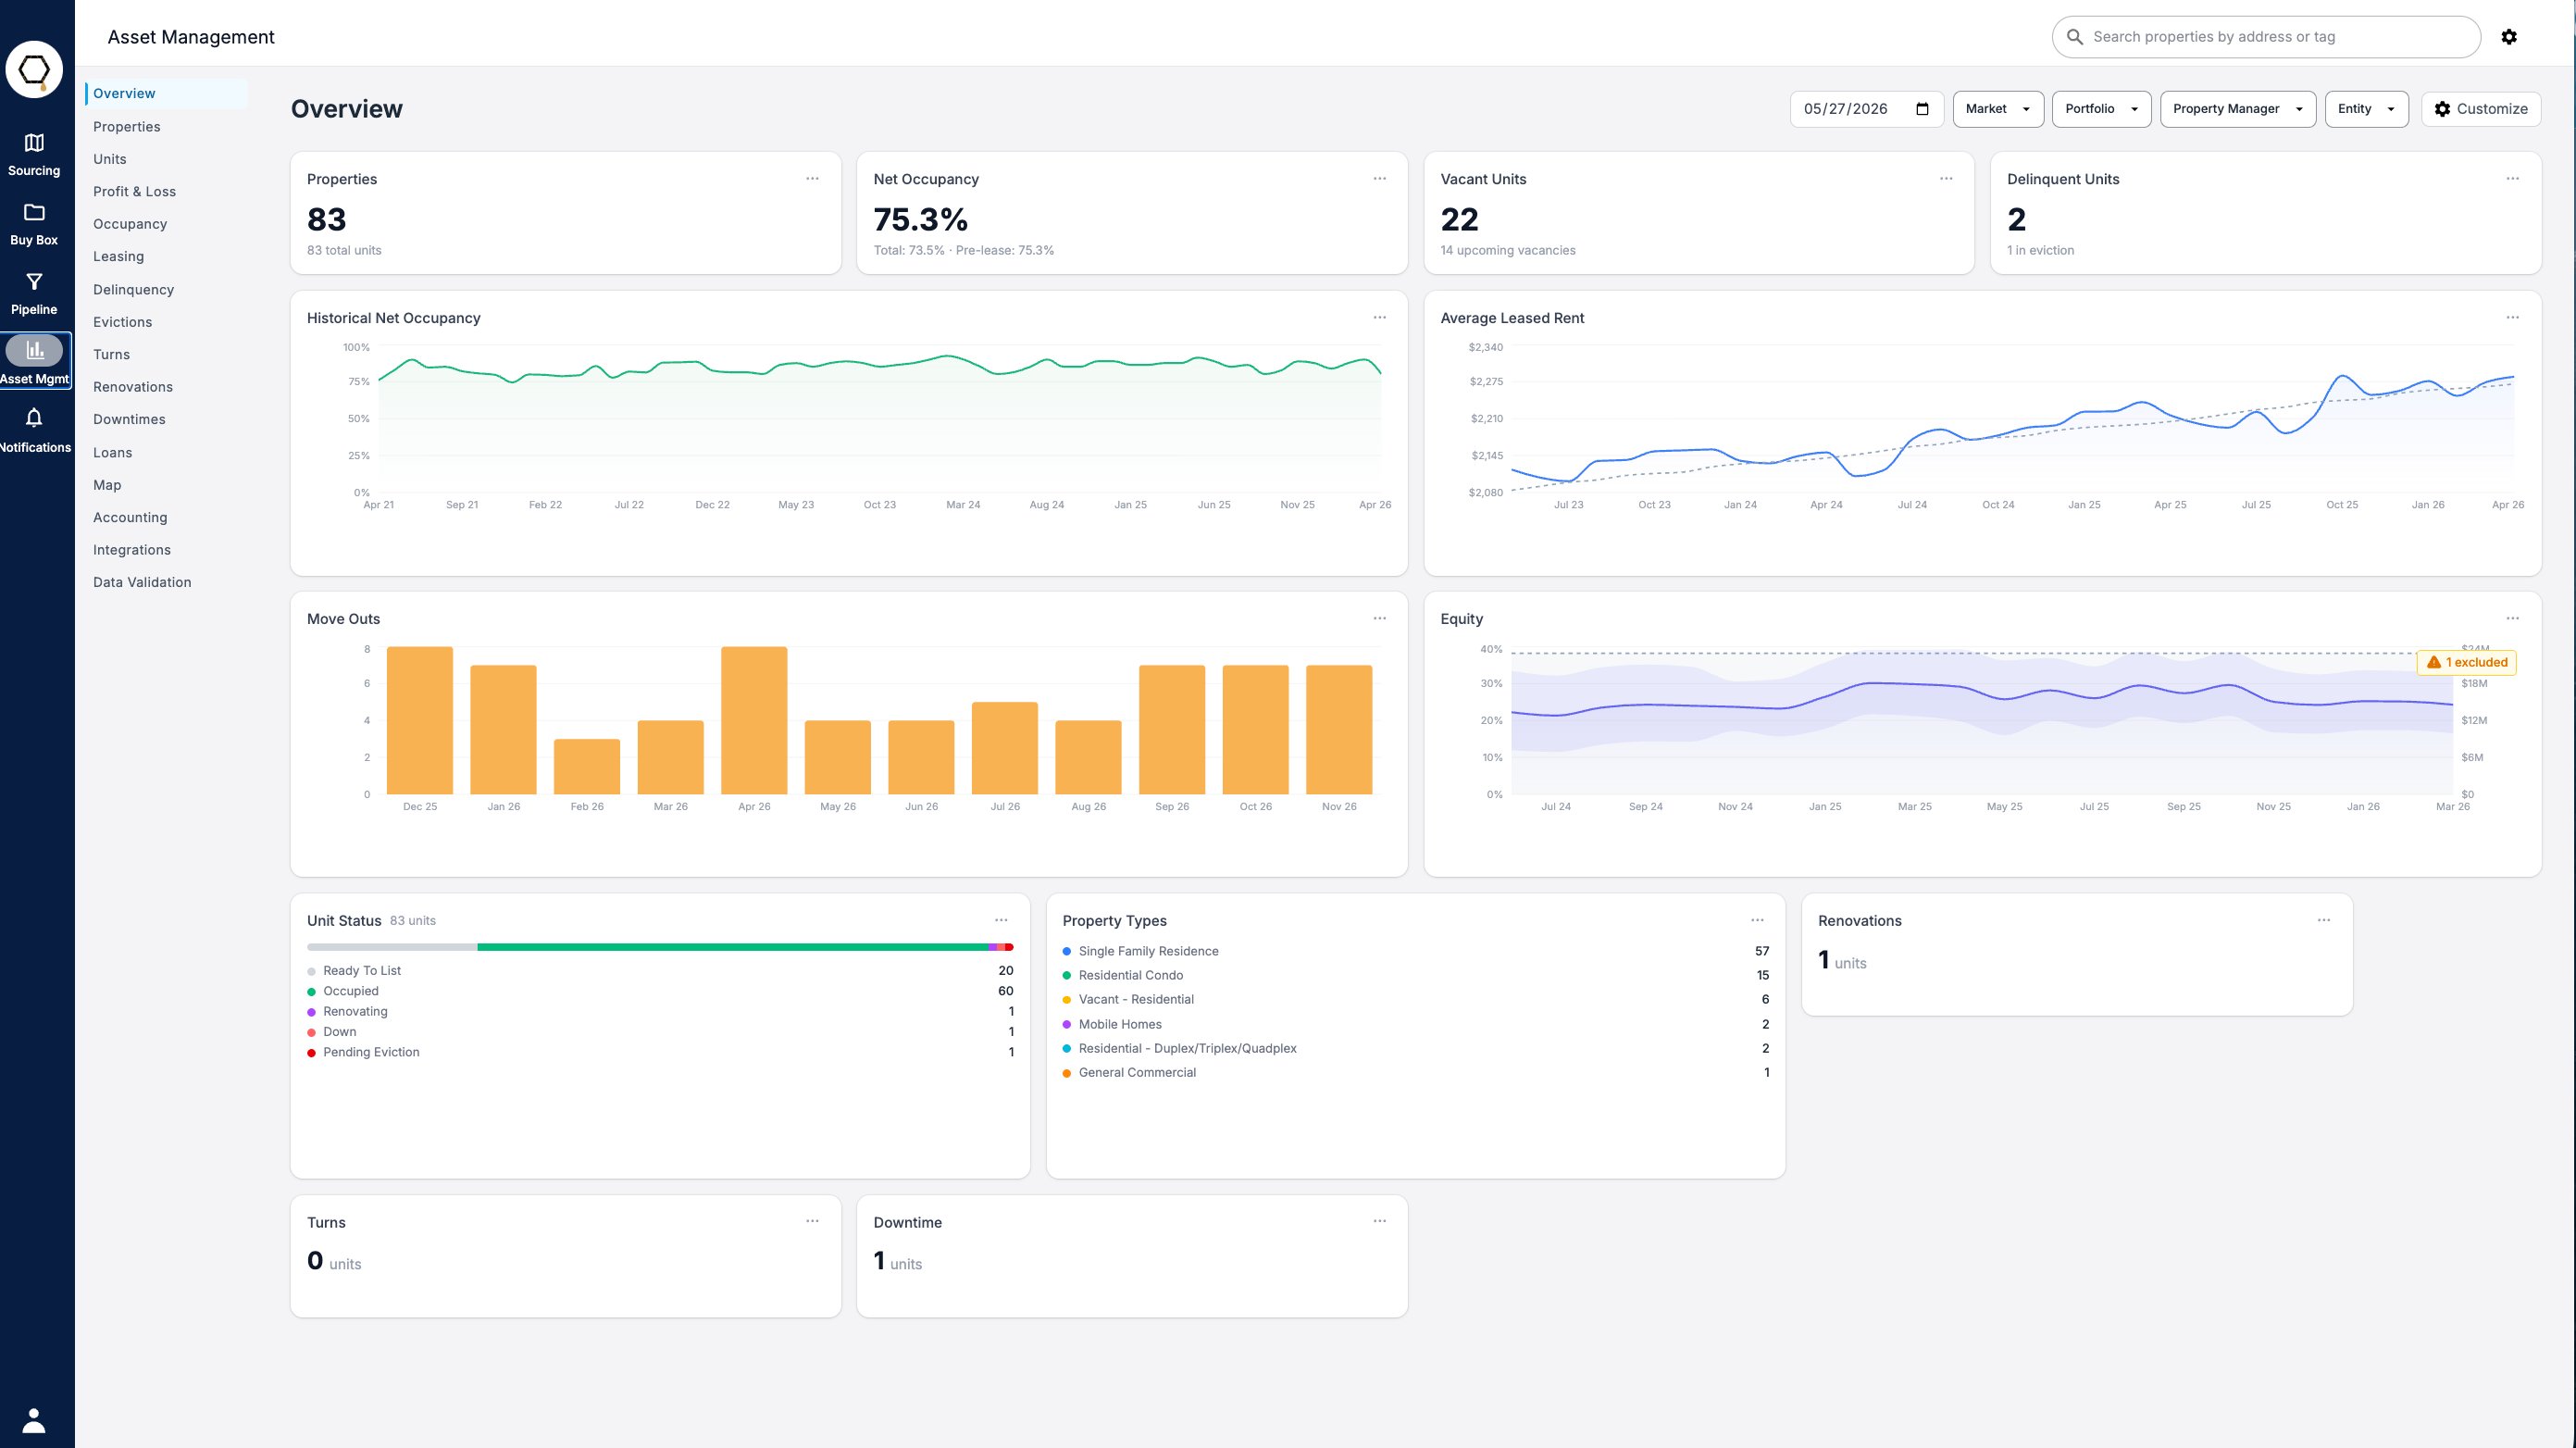Screen dimensions: 2576x1448
Task: Open Unit Status card options menu
Action: click(x=1001, y=920)
